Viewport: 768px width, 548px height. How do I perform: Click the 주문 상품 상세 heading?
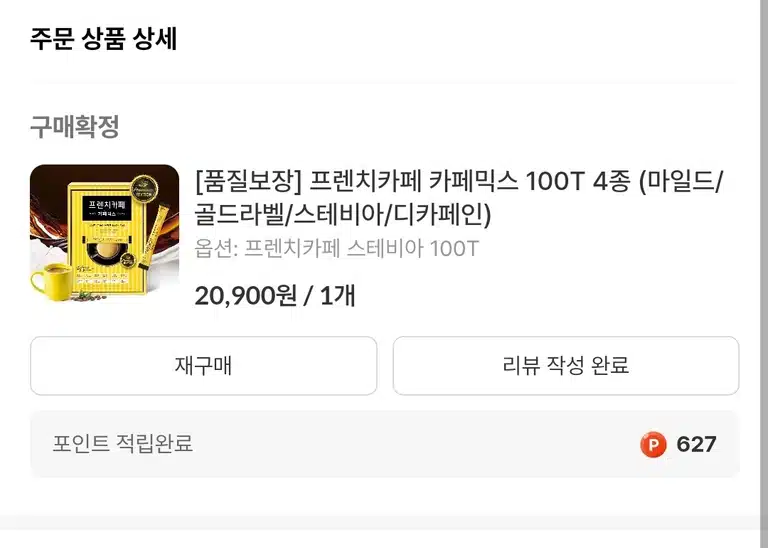tap(103, 39)
